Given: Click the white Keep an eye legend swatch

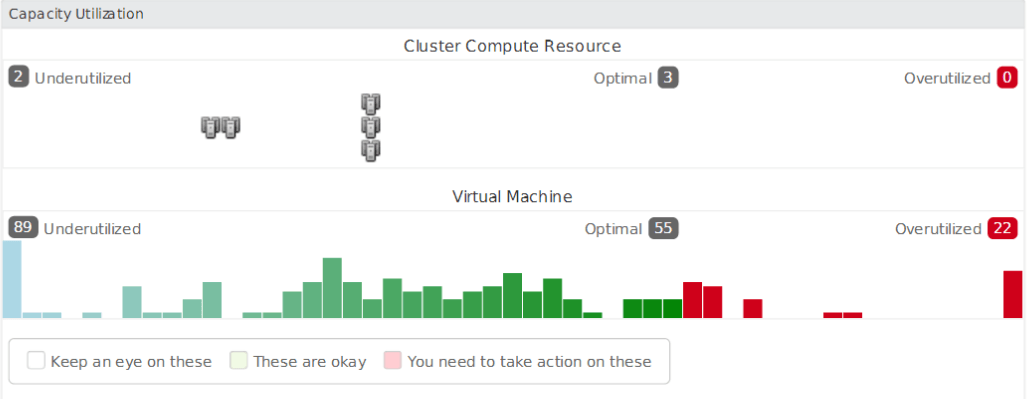Looking at the screenshot, I should click(x=36, y=360).
